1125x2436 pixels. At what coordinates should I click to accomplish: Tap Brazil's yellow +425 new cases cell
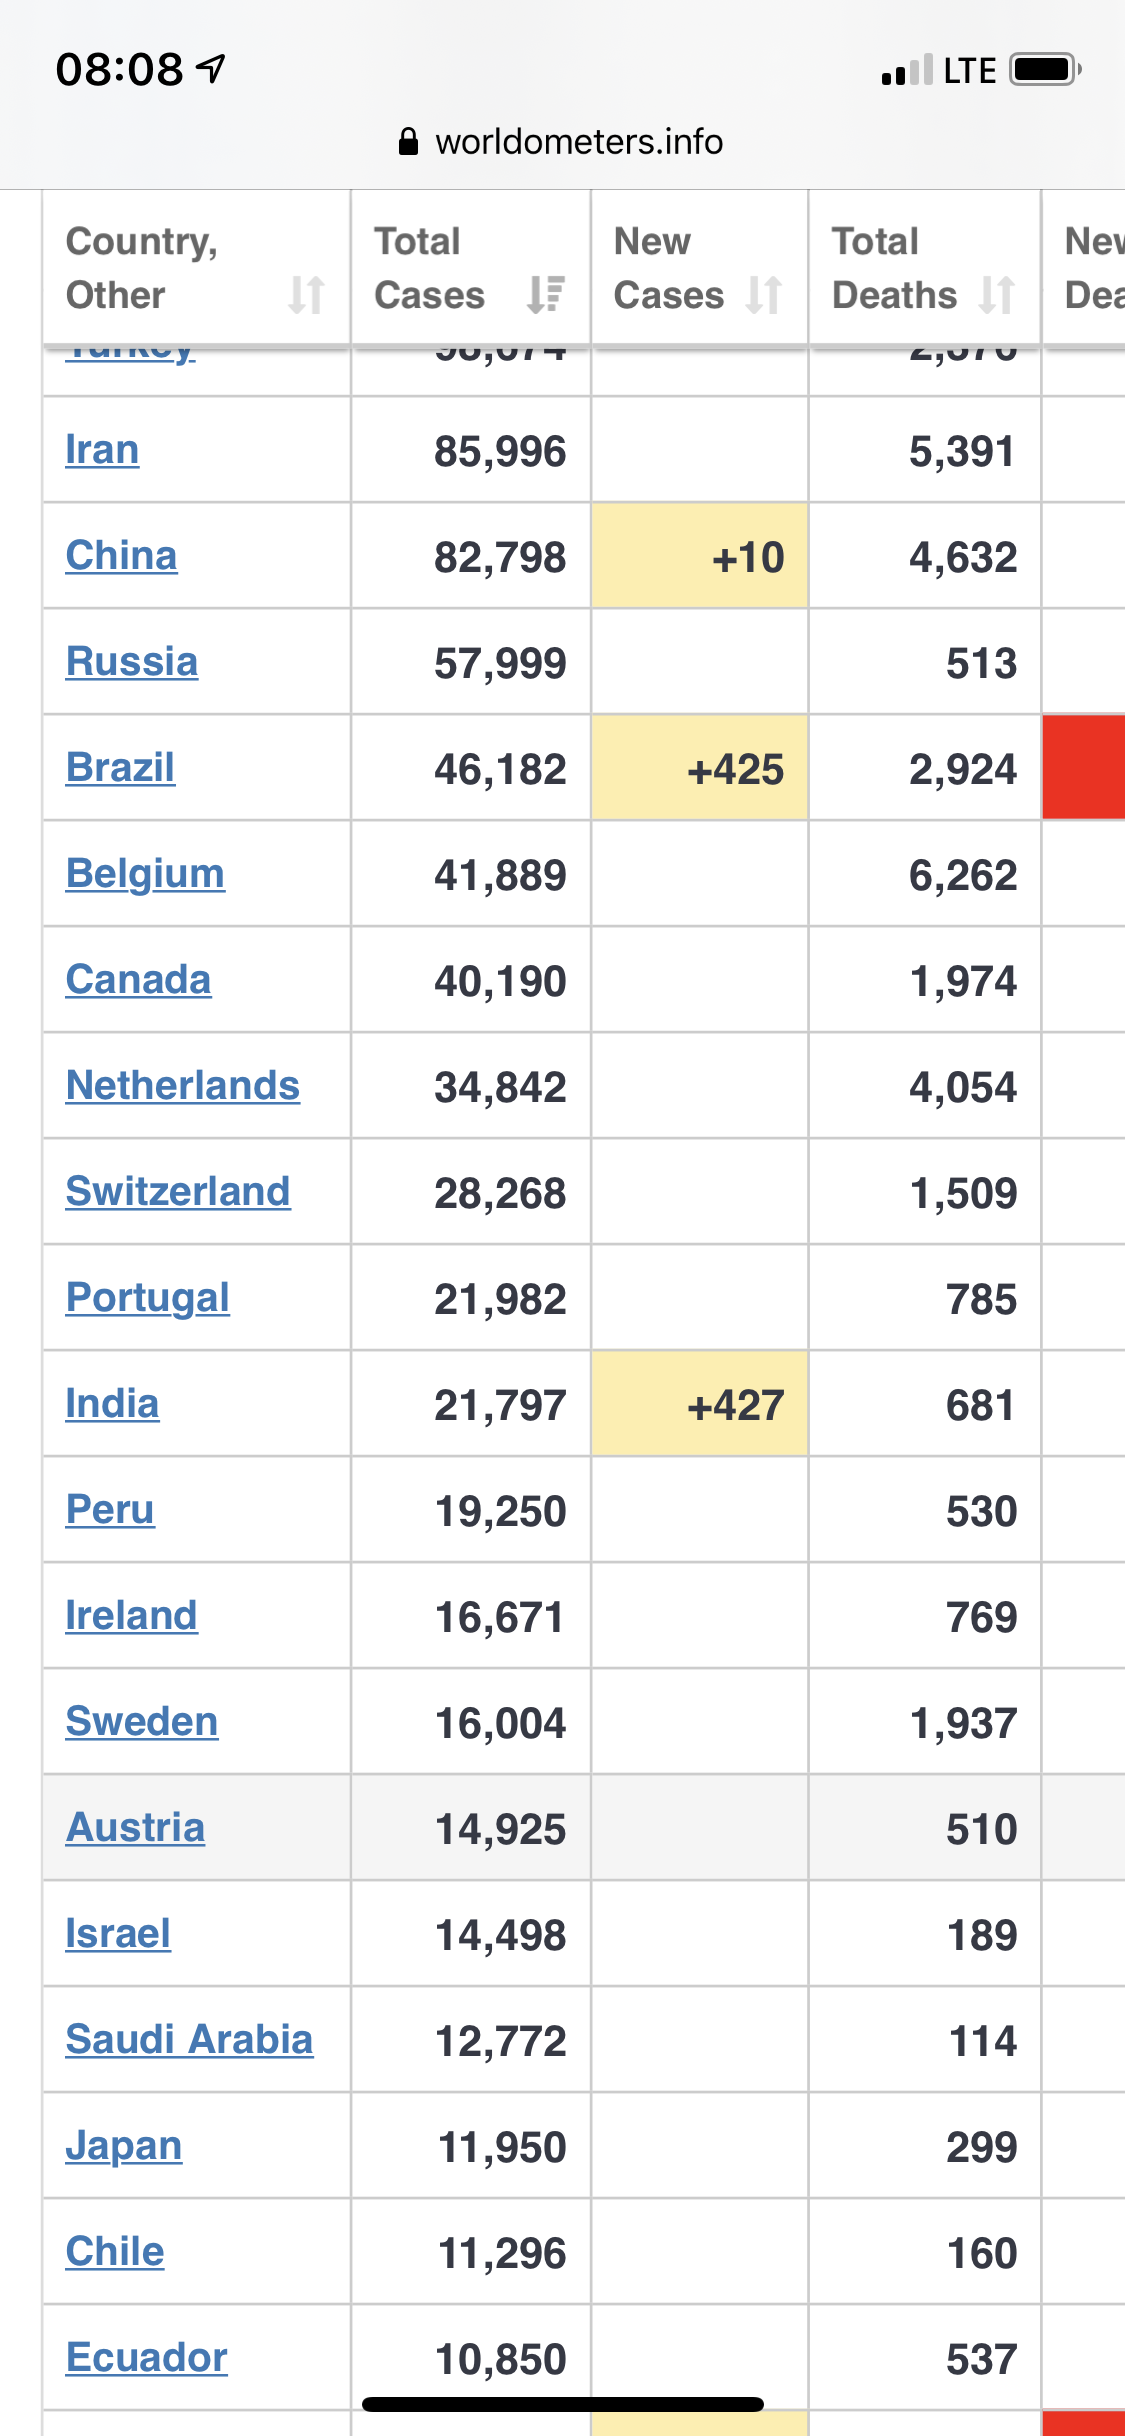click(x=699, y=767)
